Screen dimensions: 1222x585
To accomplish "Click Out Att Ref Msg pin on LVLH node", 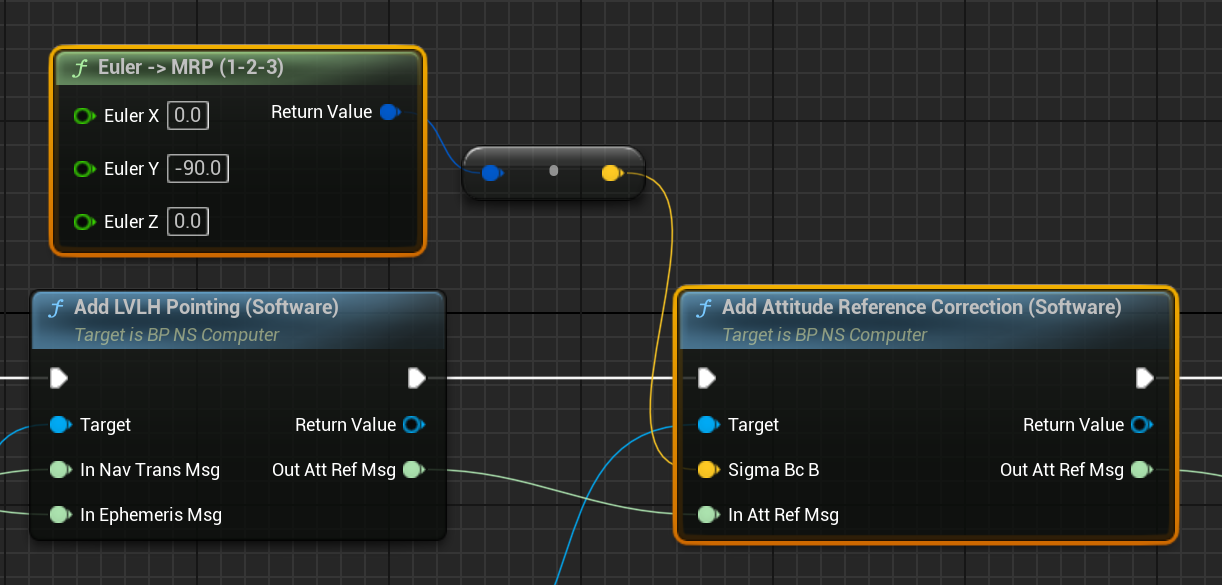I will pos(413,470).
